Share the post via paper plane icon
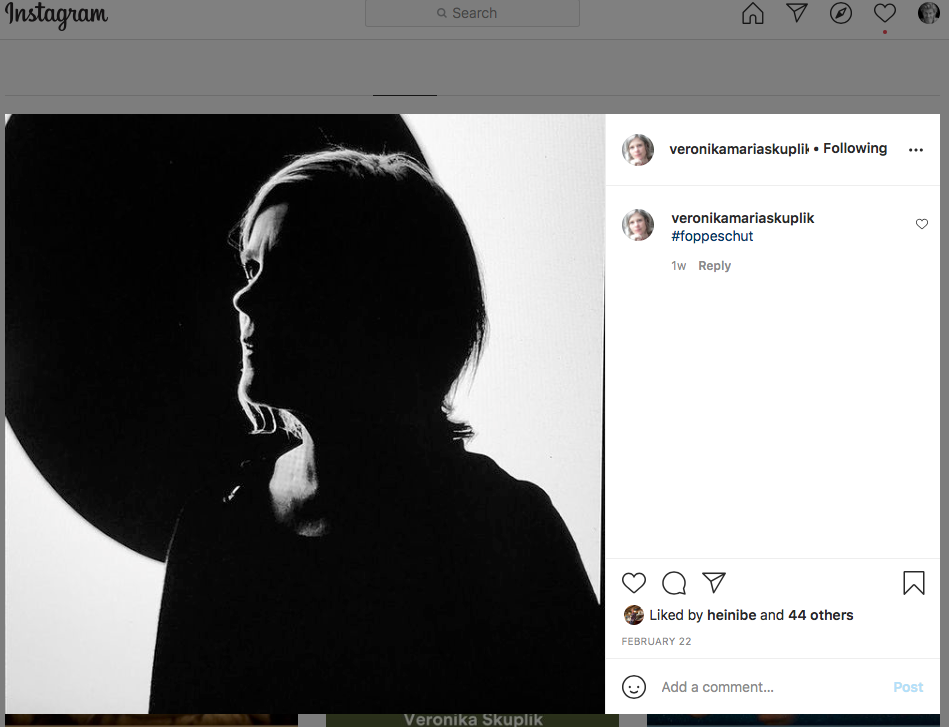This screenshot has height=727, width=949. coord(714,582)
